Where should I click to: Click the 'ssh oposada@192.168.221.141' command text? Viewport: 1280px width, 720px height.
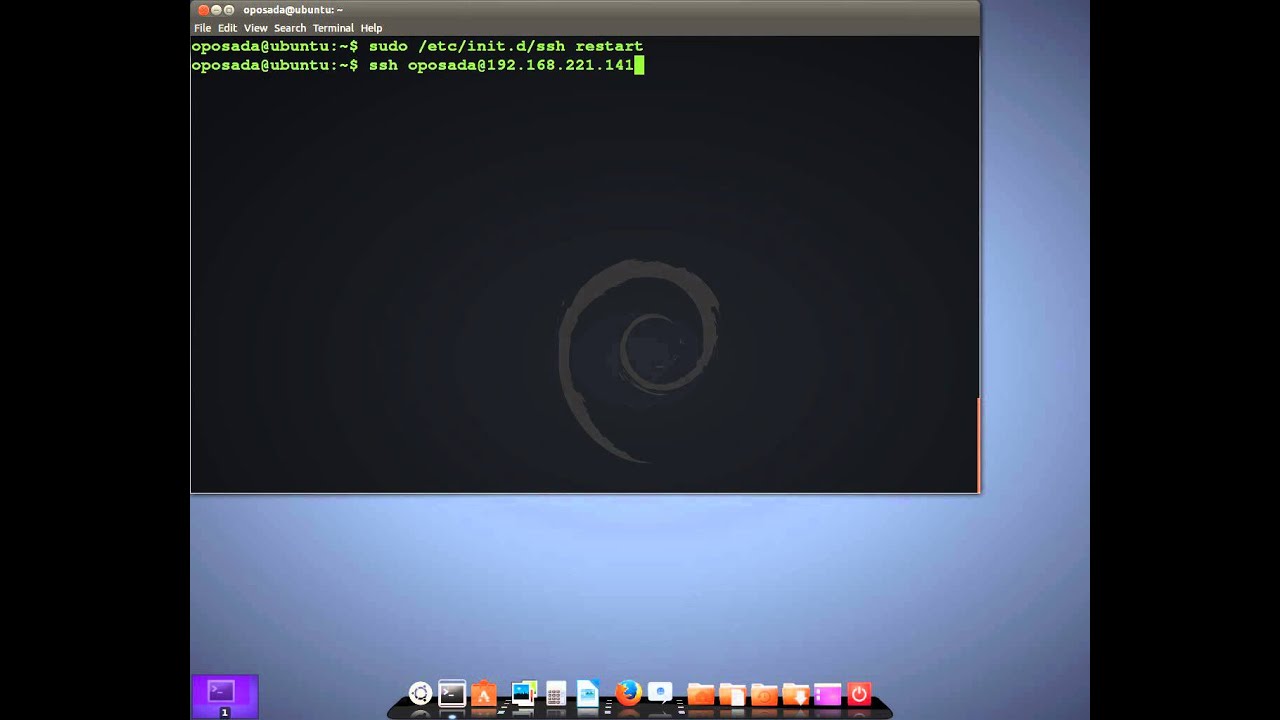tap(501, 65)
